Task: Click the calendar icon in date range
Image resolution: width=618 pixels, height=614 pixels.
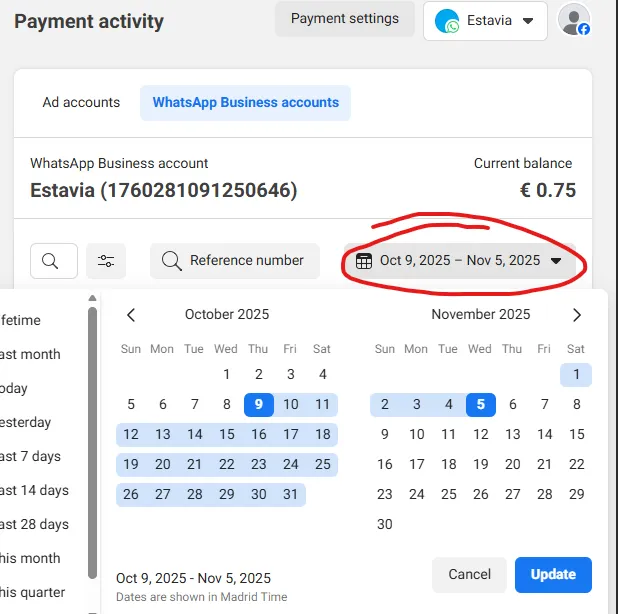Action: [364, 261]
